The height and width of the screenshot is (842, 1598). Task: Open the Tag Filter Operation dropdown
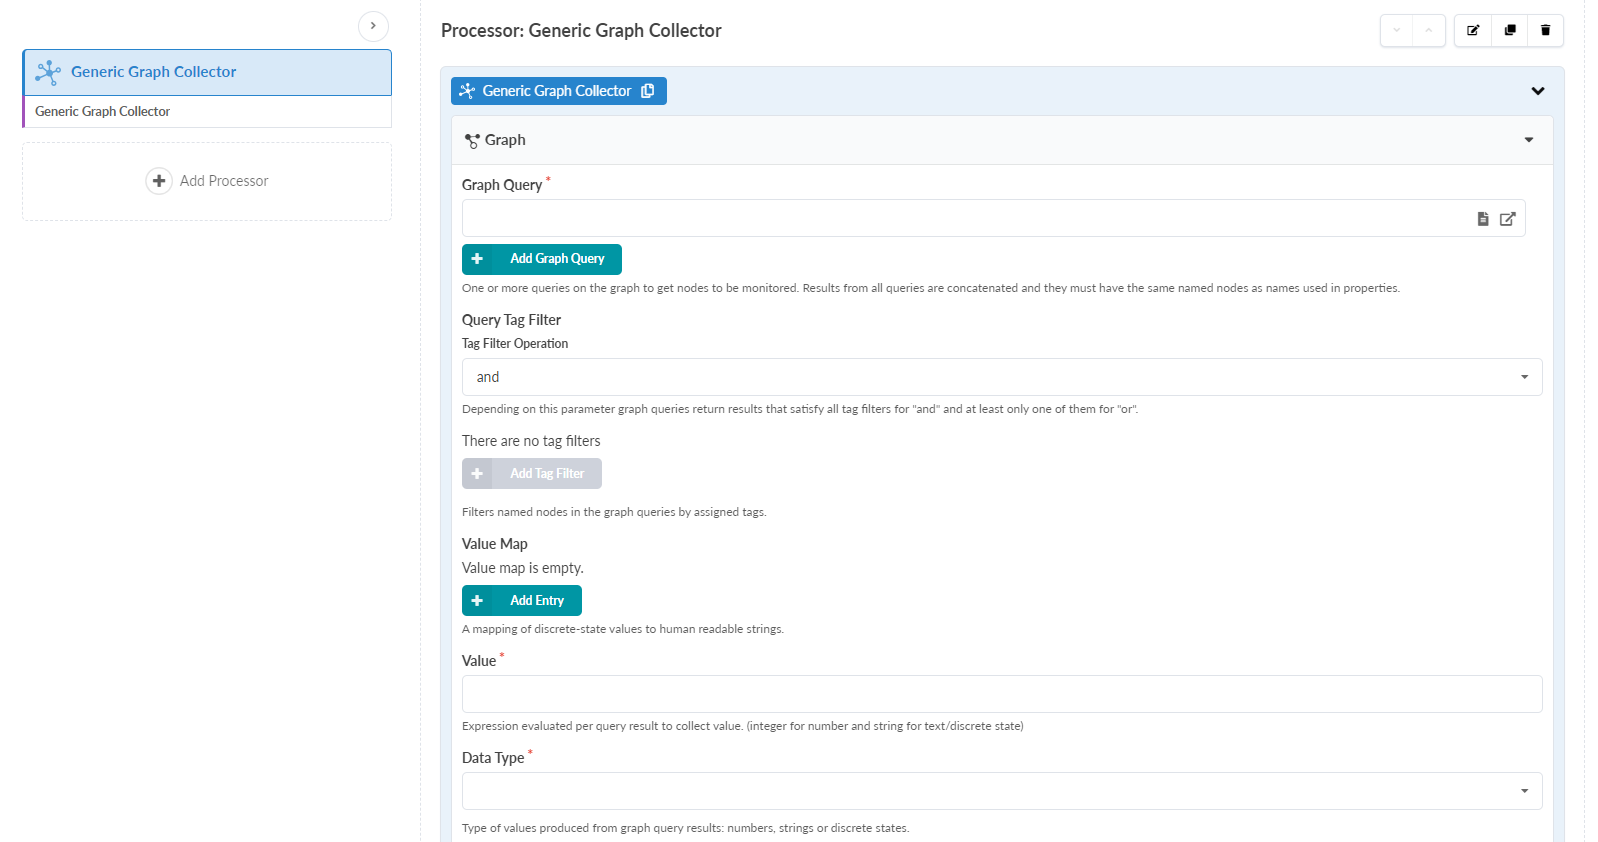tap(1001, 377)
